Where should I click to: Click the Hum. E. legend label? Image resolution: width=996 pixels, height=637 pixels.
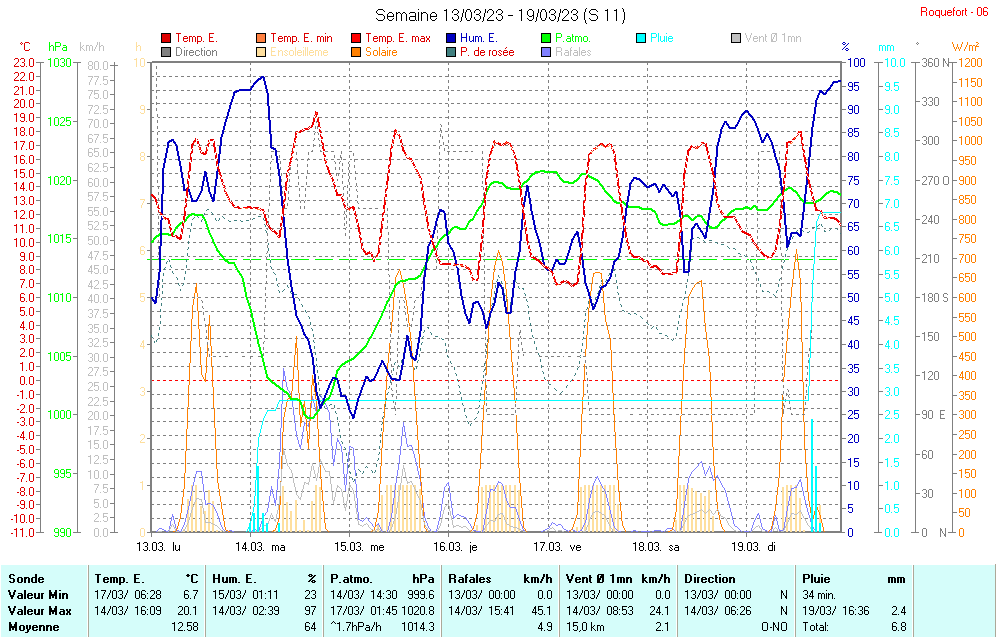point(479,39)
